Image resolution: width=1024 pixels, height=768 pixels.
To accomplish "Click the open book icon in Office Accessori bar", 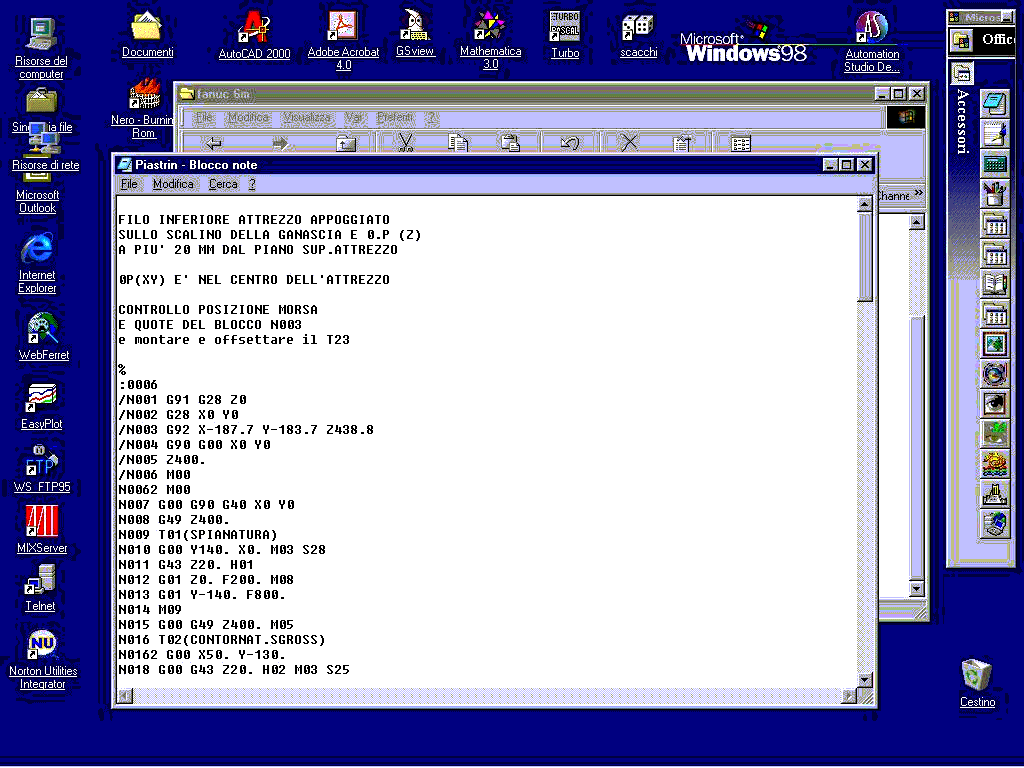I will (x=994, y=284).
